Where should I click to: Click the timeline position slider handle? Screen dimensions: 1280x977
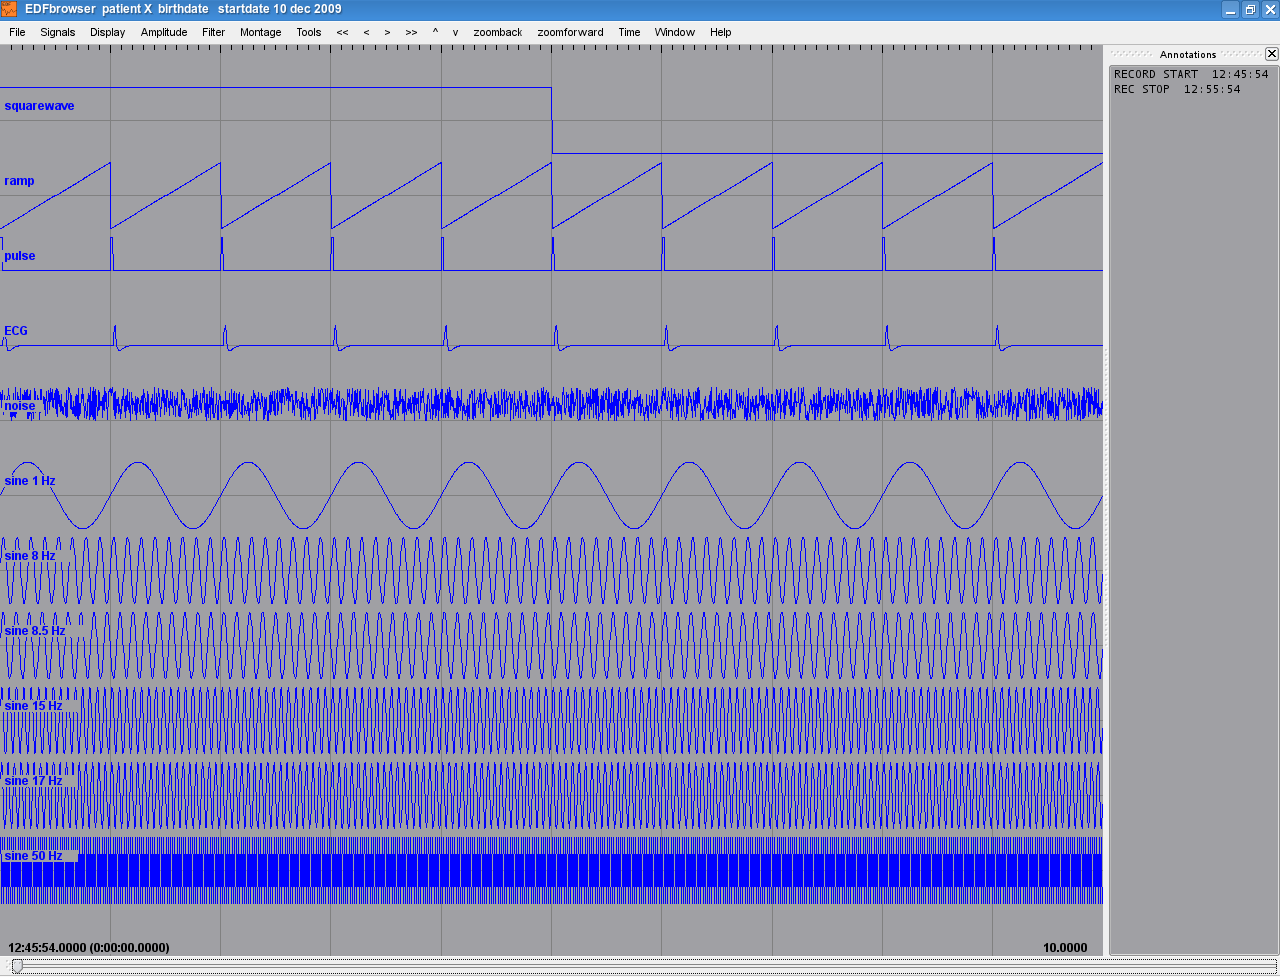tap(17, 965)
